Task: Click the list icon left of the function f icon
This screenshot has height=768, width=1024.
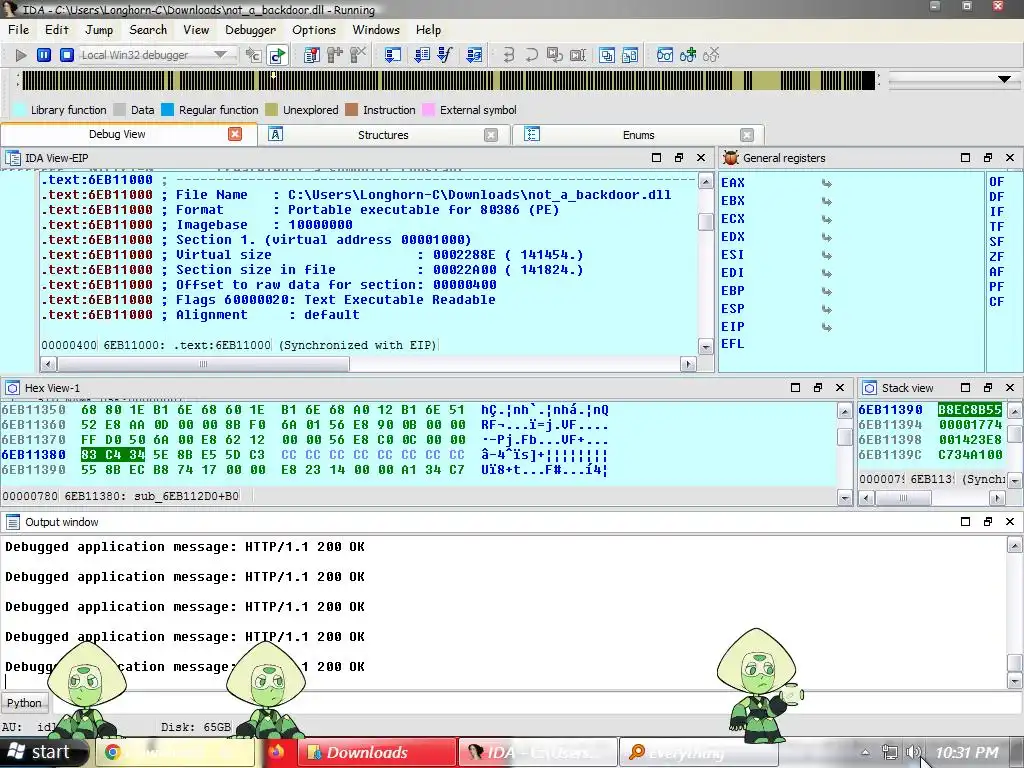Action: (422, 55)
